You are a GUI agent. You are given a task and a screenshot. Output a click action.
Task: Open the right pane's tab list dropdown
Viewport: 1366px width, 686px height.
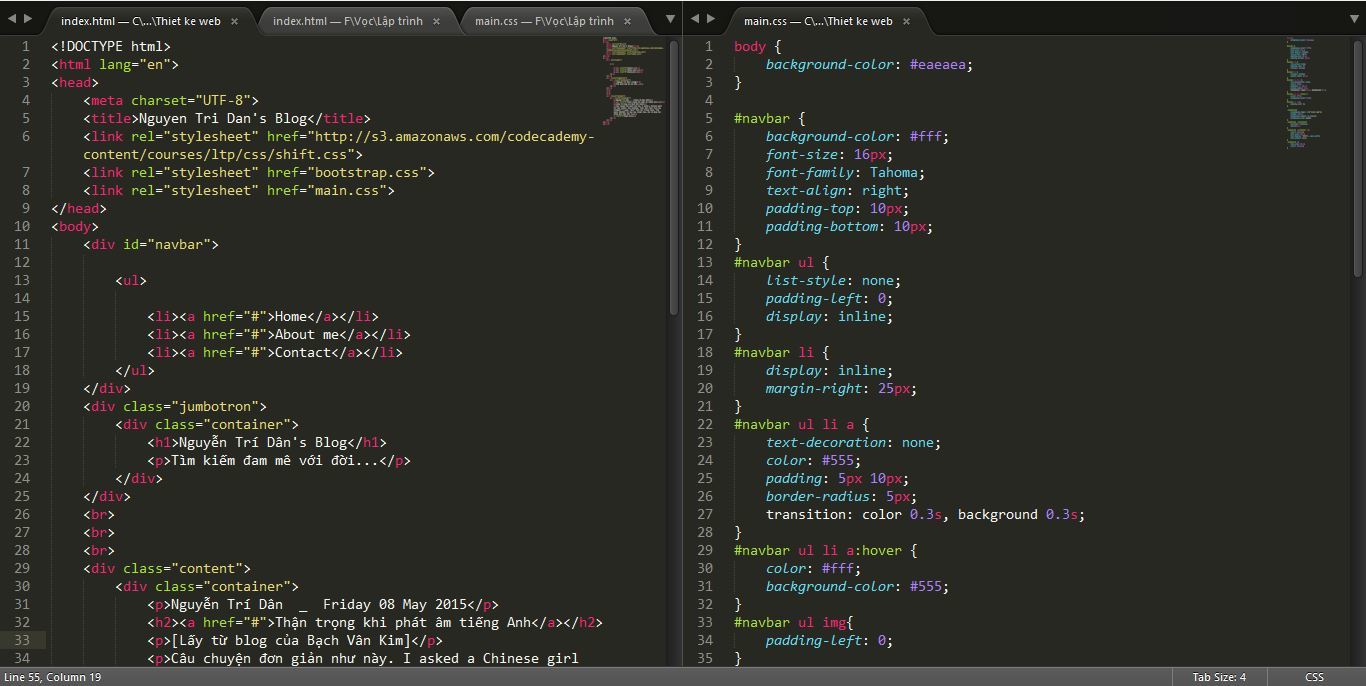click(x=1356, y=18)
